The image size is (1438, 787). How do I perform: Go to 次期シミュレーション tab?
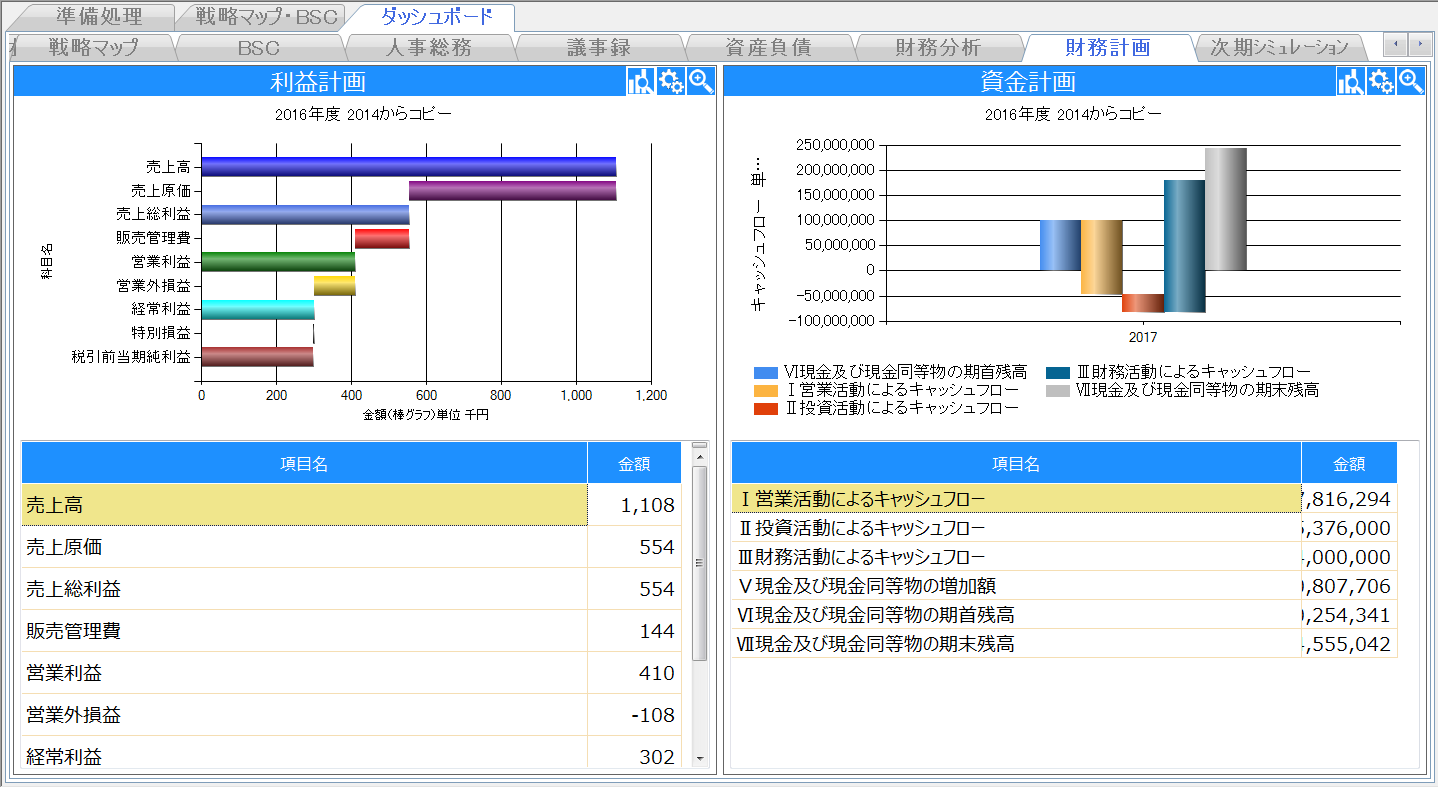coord(1279,47)
